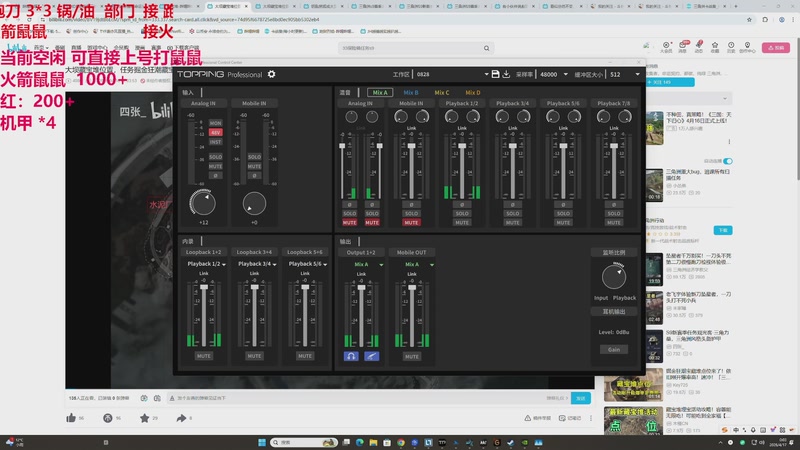Switch to Mix D tab

[x=473, y=92]
